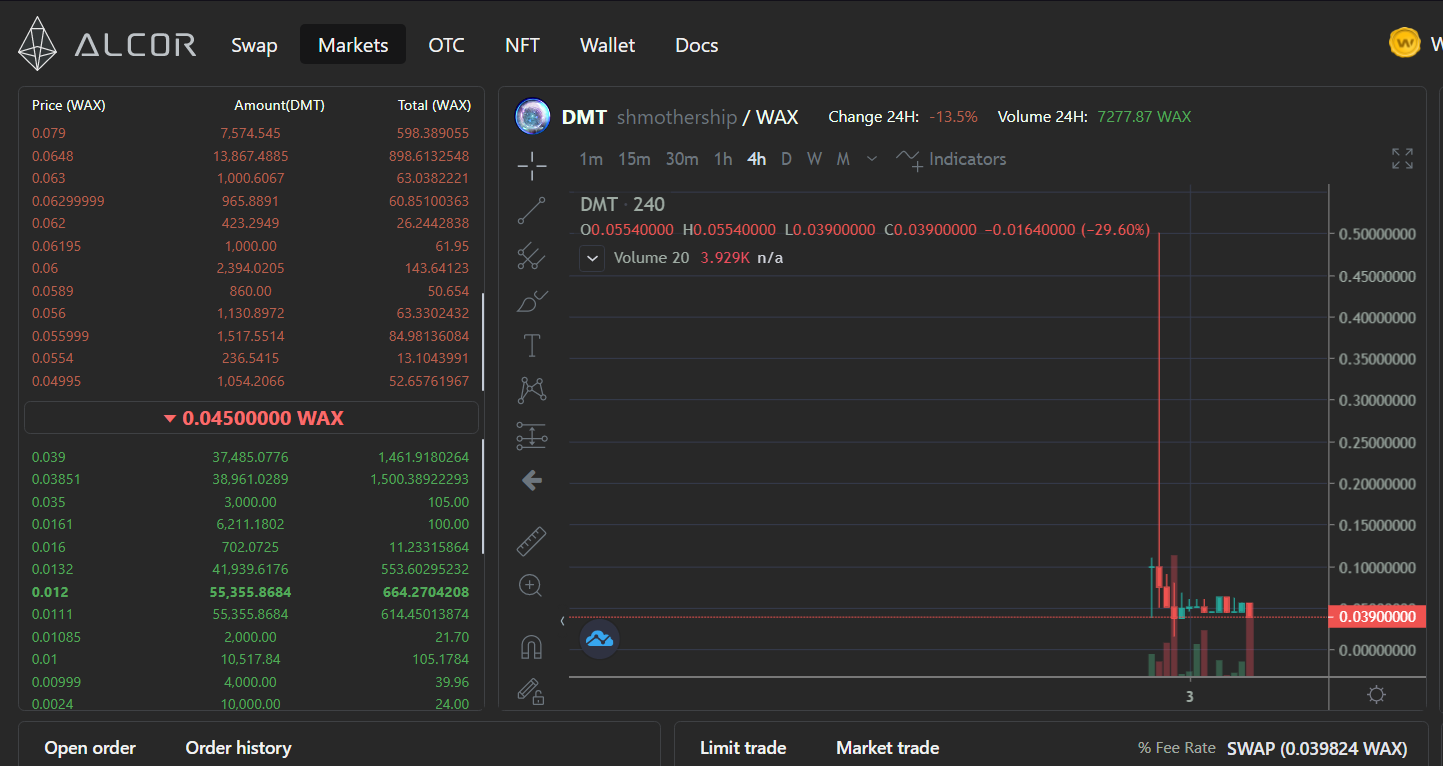This screenshot has height=766, width=1443.
Task: Click the date label 3 on time axis
Action: [x=1190, y=696]
